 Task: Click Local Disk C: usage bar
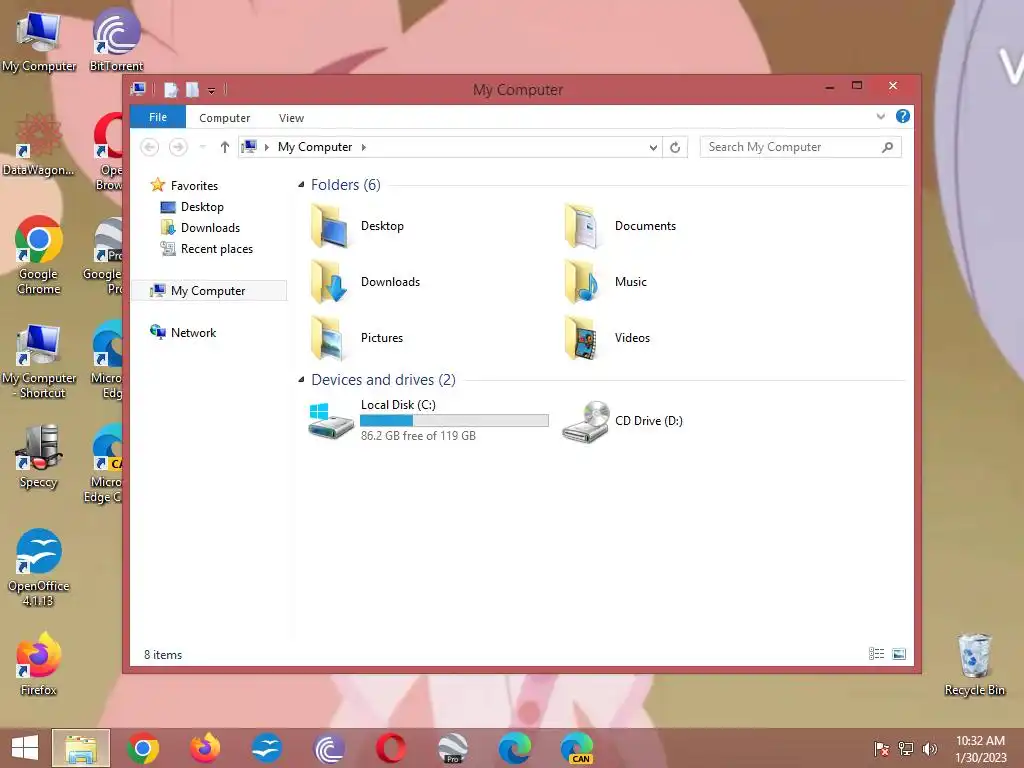(x=455, y=421)
